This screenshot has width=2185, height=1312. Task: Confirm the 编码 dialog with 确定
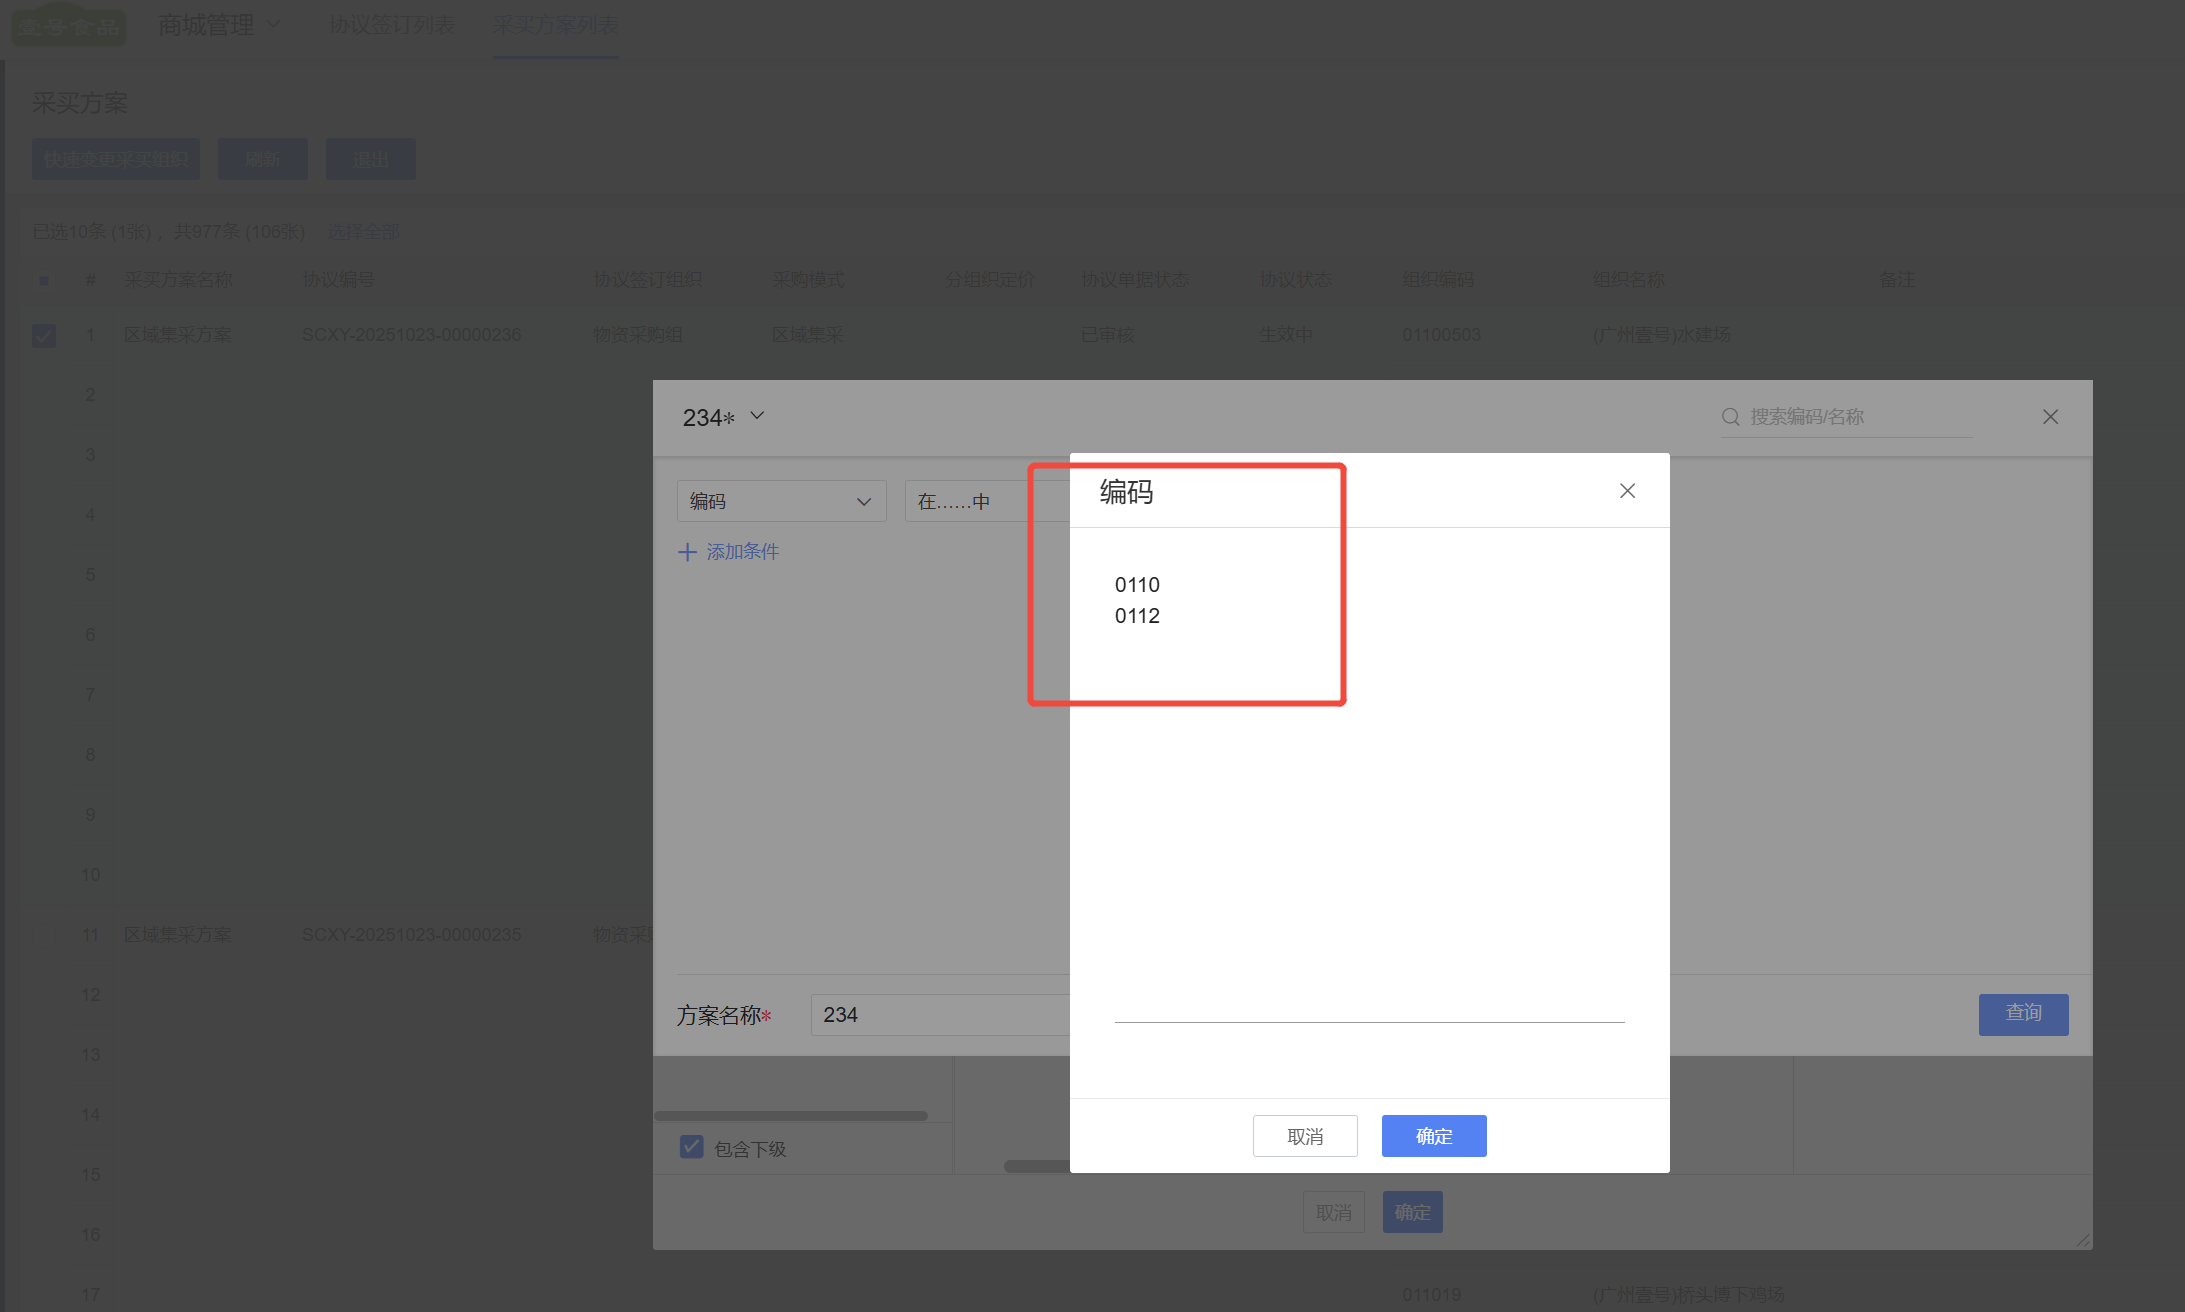[1433, 1136]
